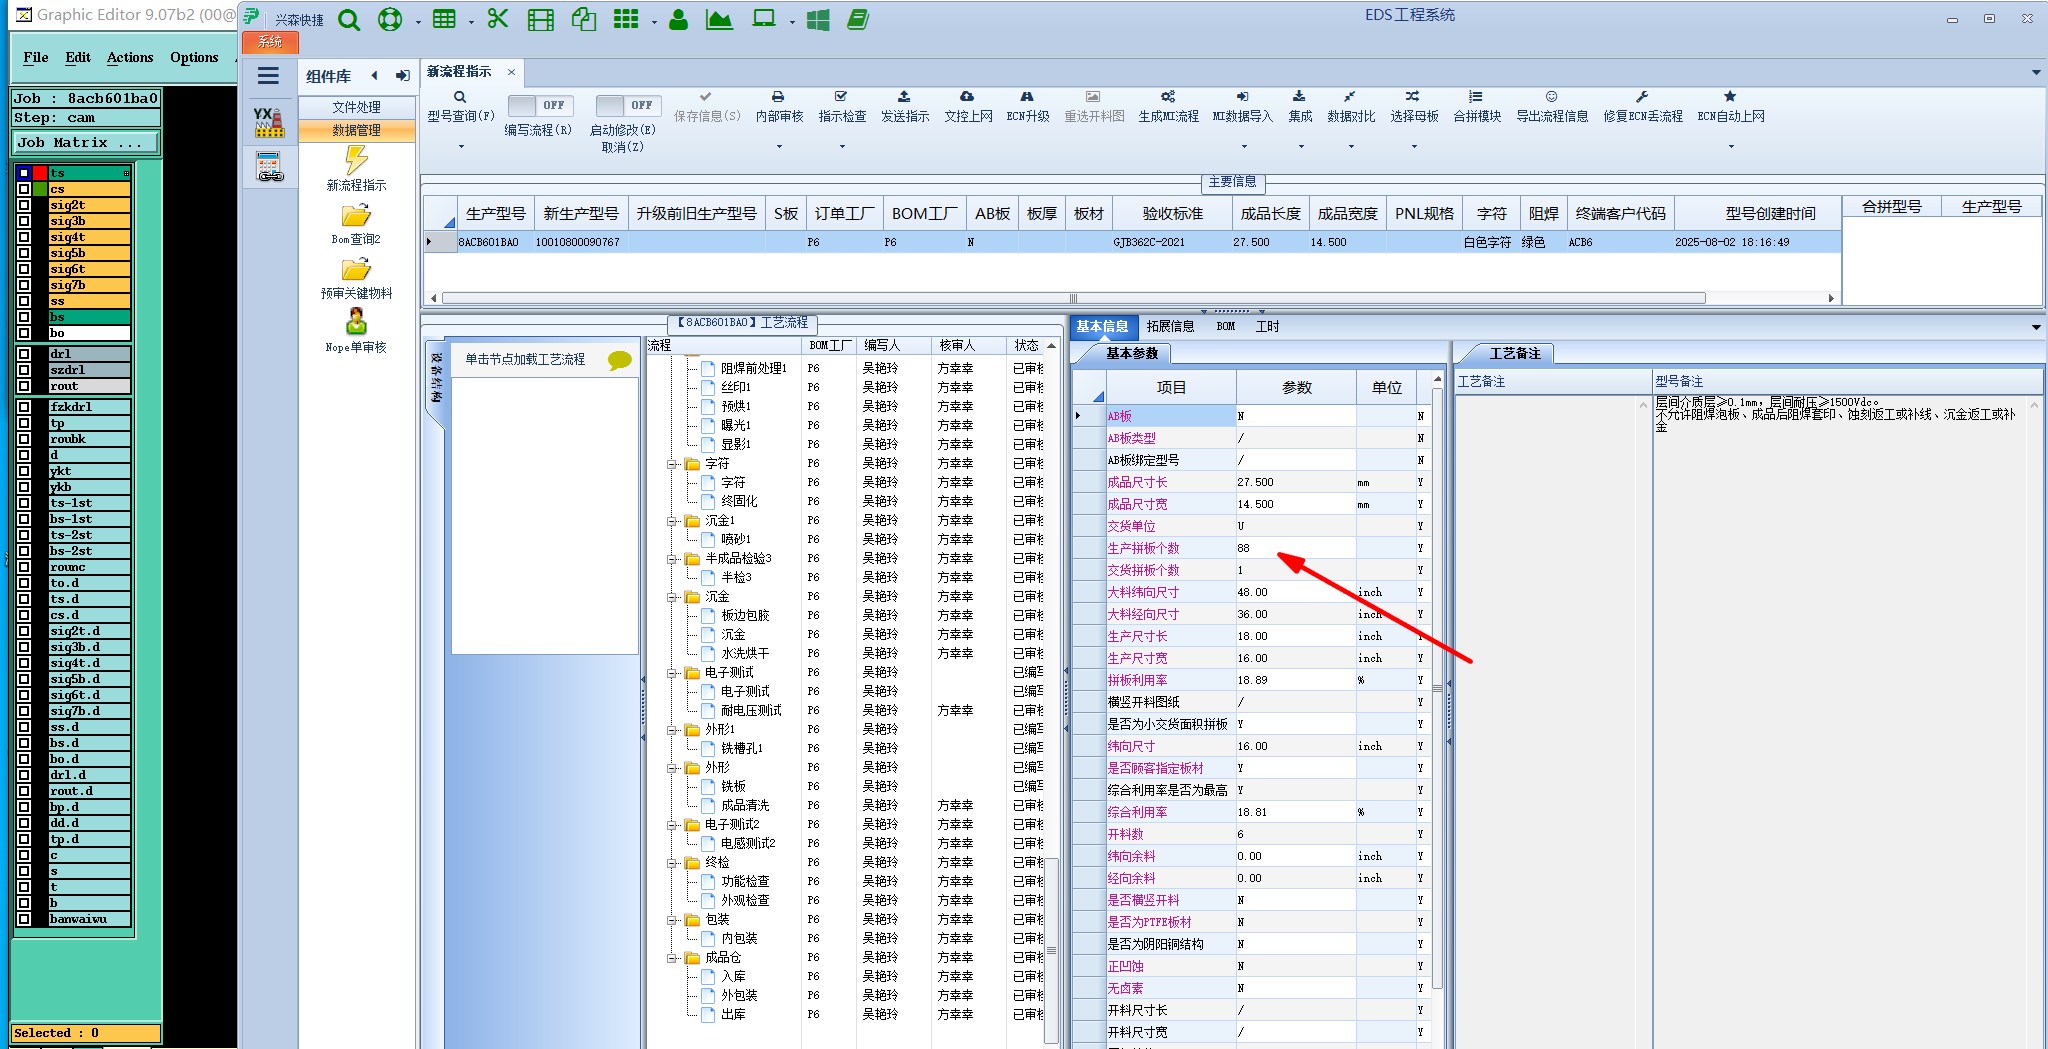
Task: Click the green laptop icon in the top toolbar
Action: tap(764, 20)
